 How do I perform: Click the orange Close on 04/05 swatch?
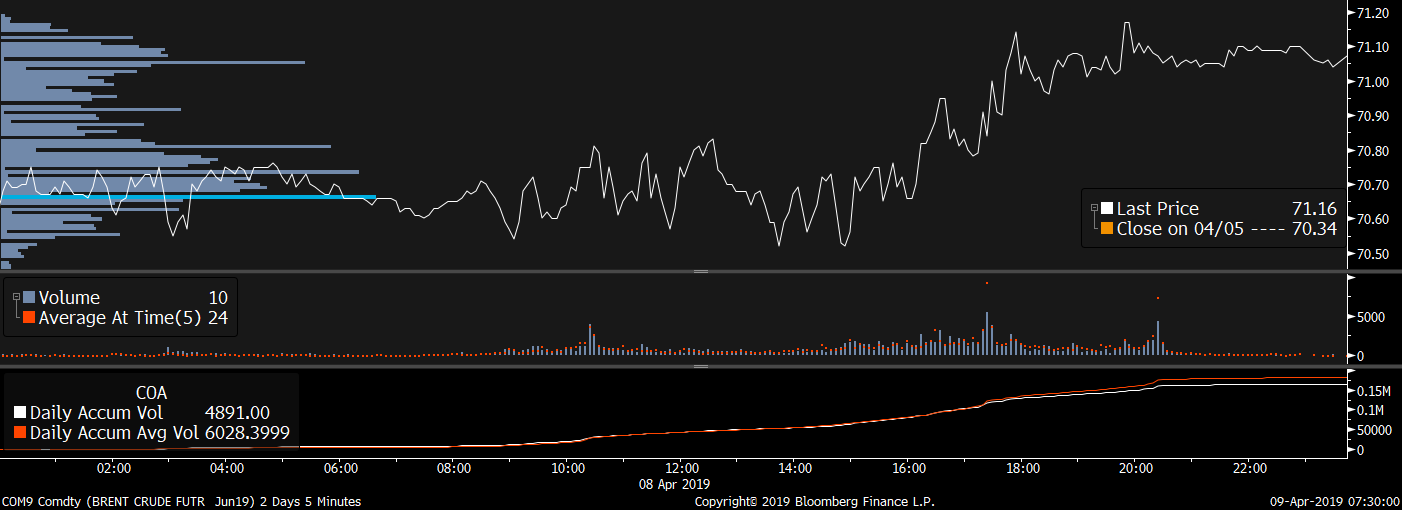[x=1107, y=228]
